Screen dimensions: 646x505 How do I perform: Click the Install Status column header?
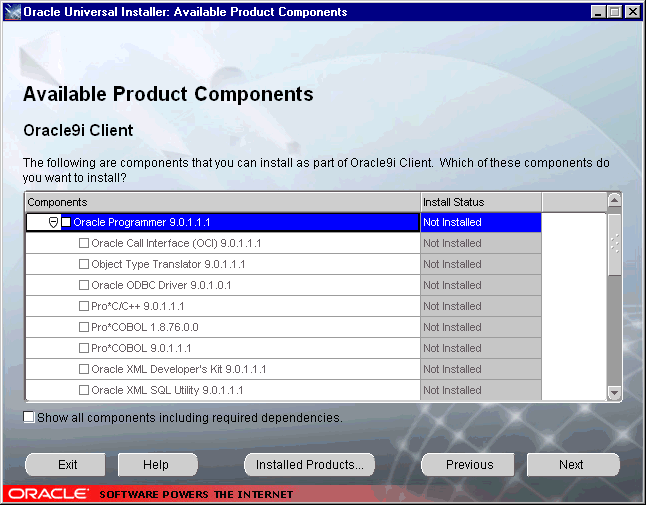[x=481, y=202]
